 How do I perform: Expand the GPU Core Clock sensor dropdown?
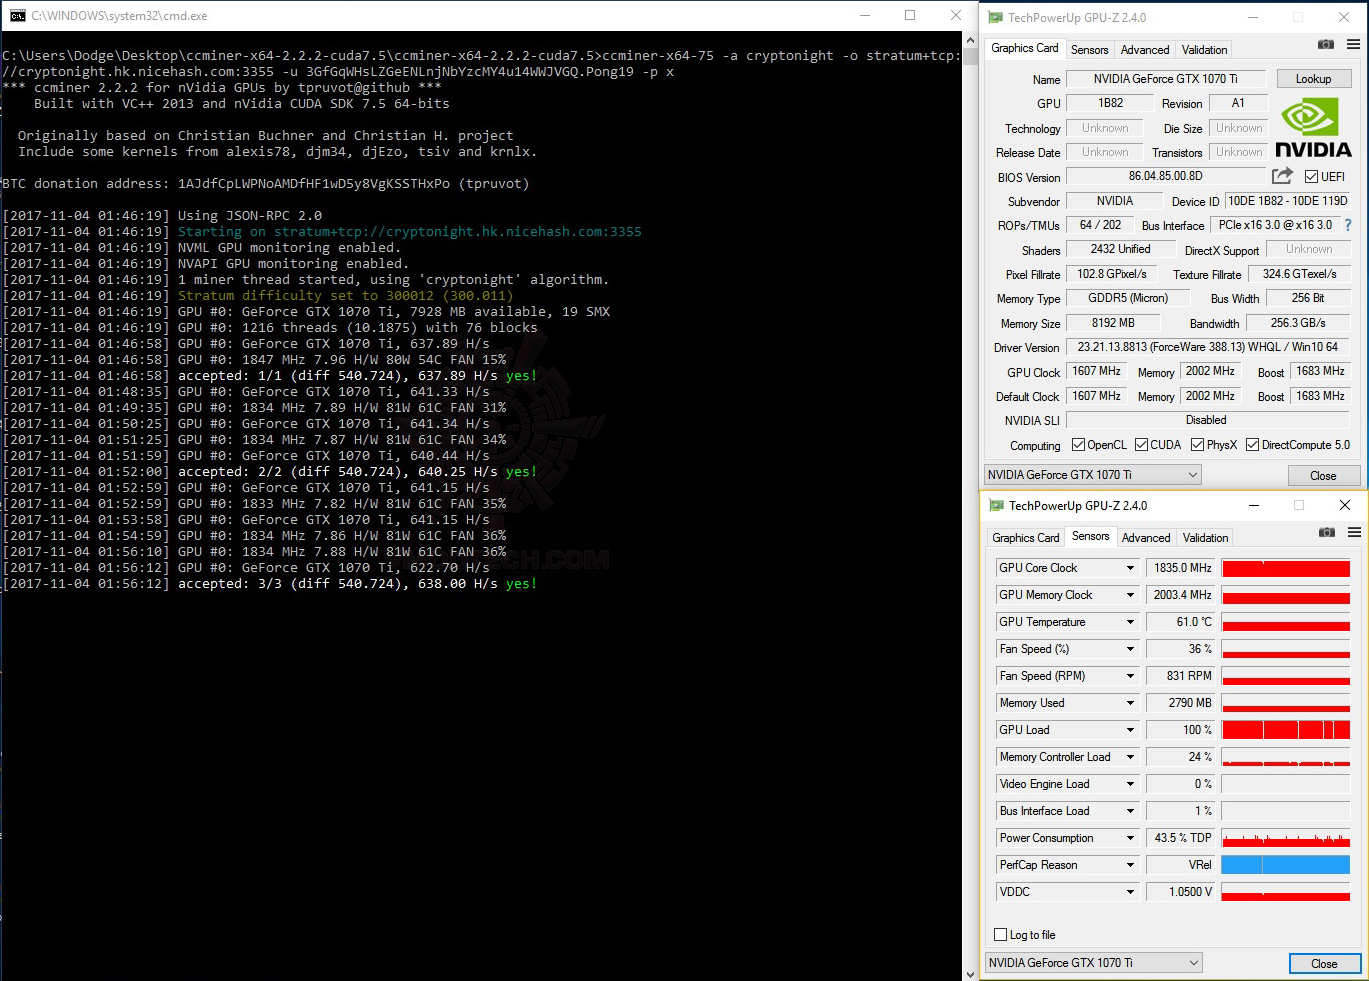(x=1131, y=568)
